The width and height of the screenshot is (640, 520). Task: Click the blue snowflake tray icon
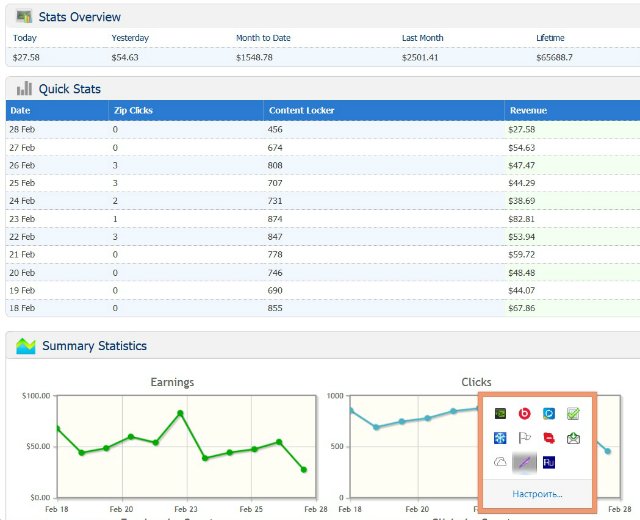coord(500,438)
